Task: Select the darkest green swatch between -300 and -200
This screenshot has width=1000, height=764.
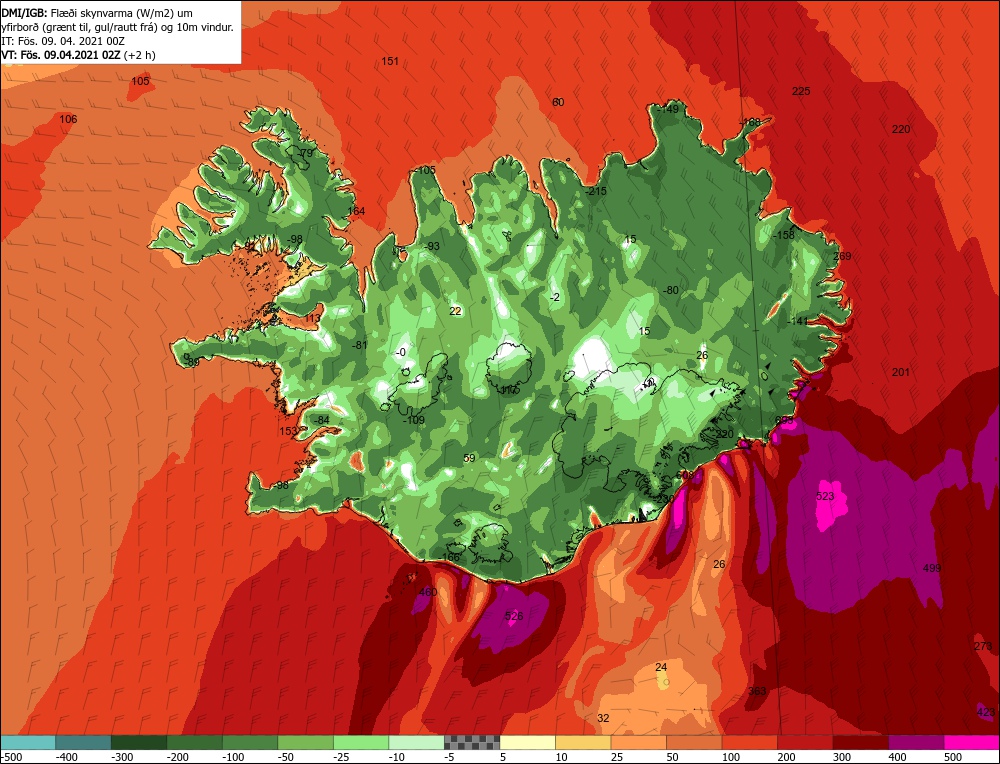Action: coord(139,742)
